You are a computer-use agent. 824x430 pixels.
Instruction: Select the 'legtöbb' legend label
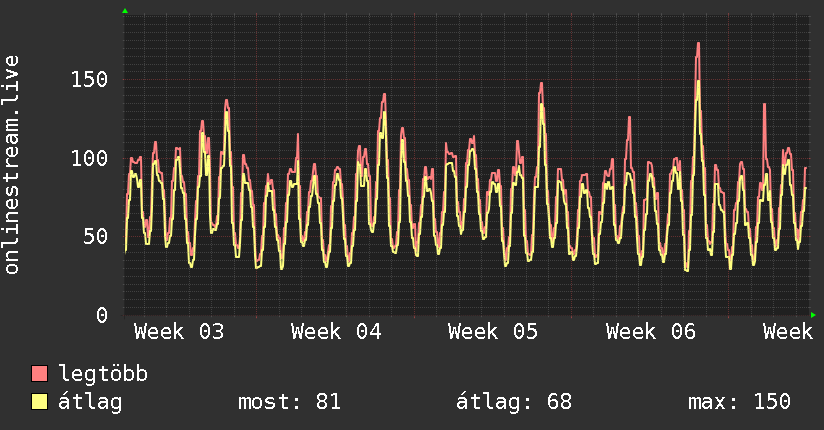point(103,373)
